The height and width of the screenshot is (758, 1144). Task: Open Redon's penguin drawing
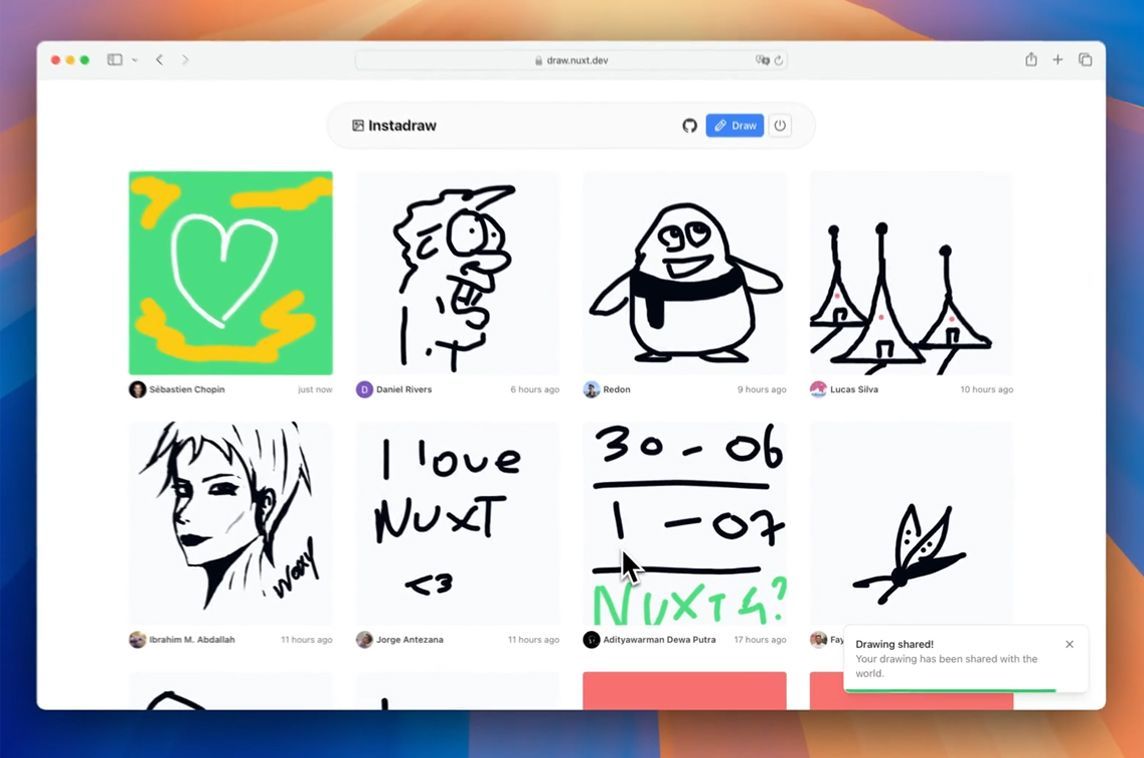[x=684, y=273]
